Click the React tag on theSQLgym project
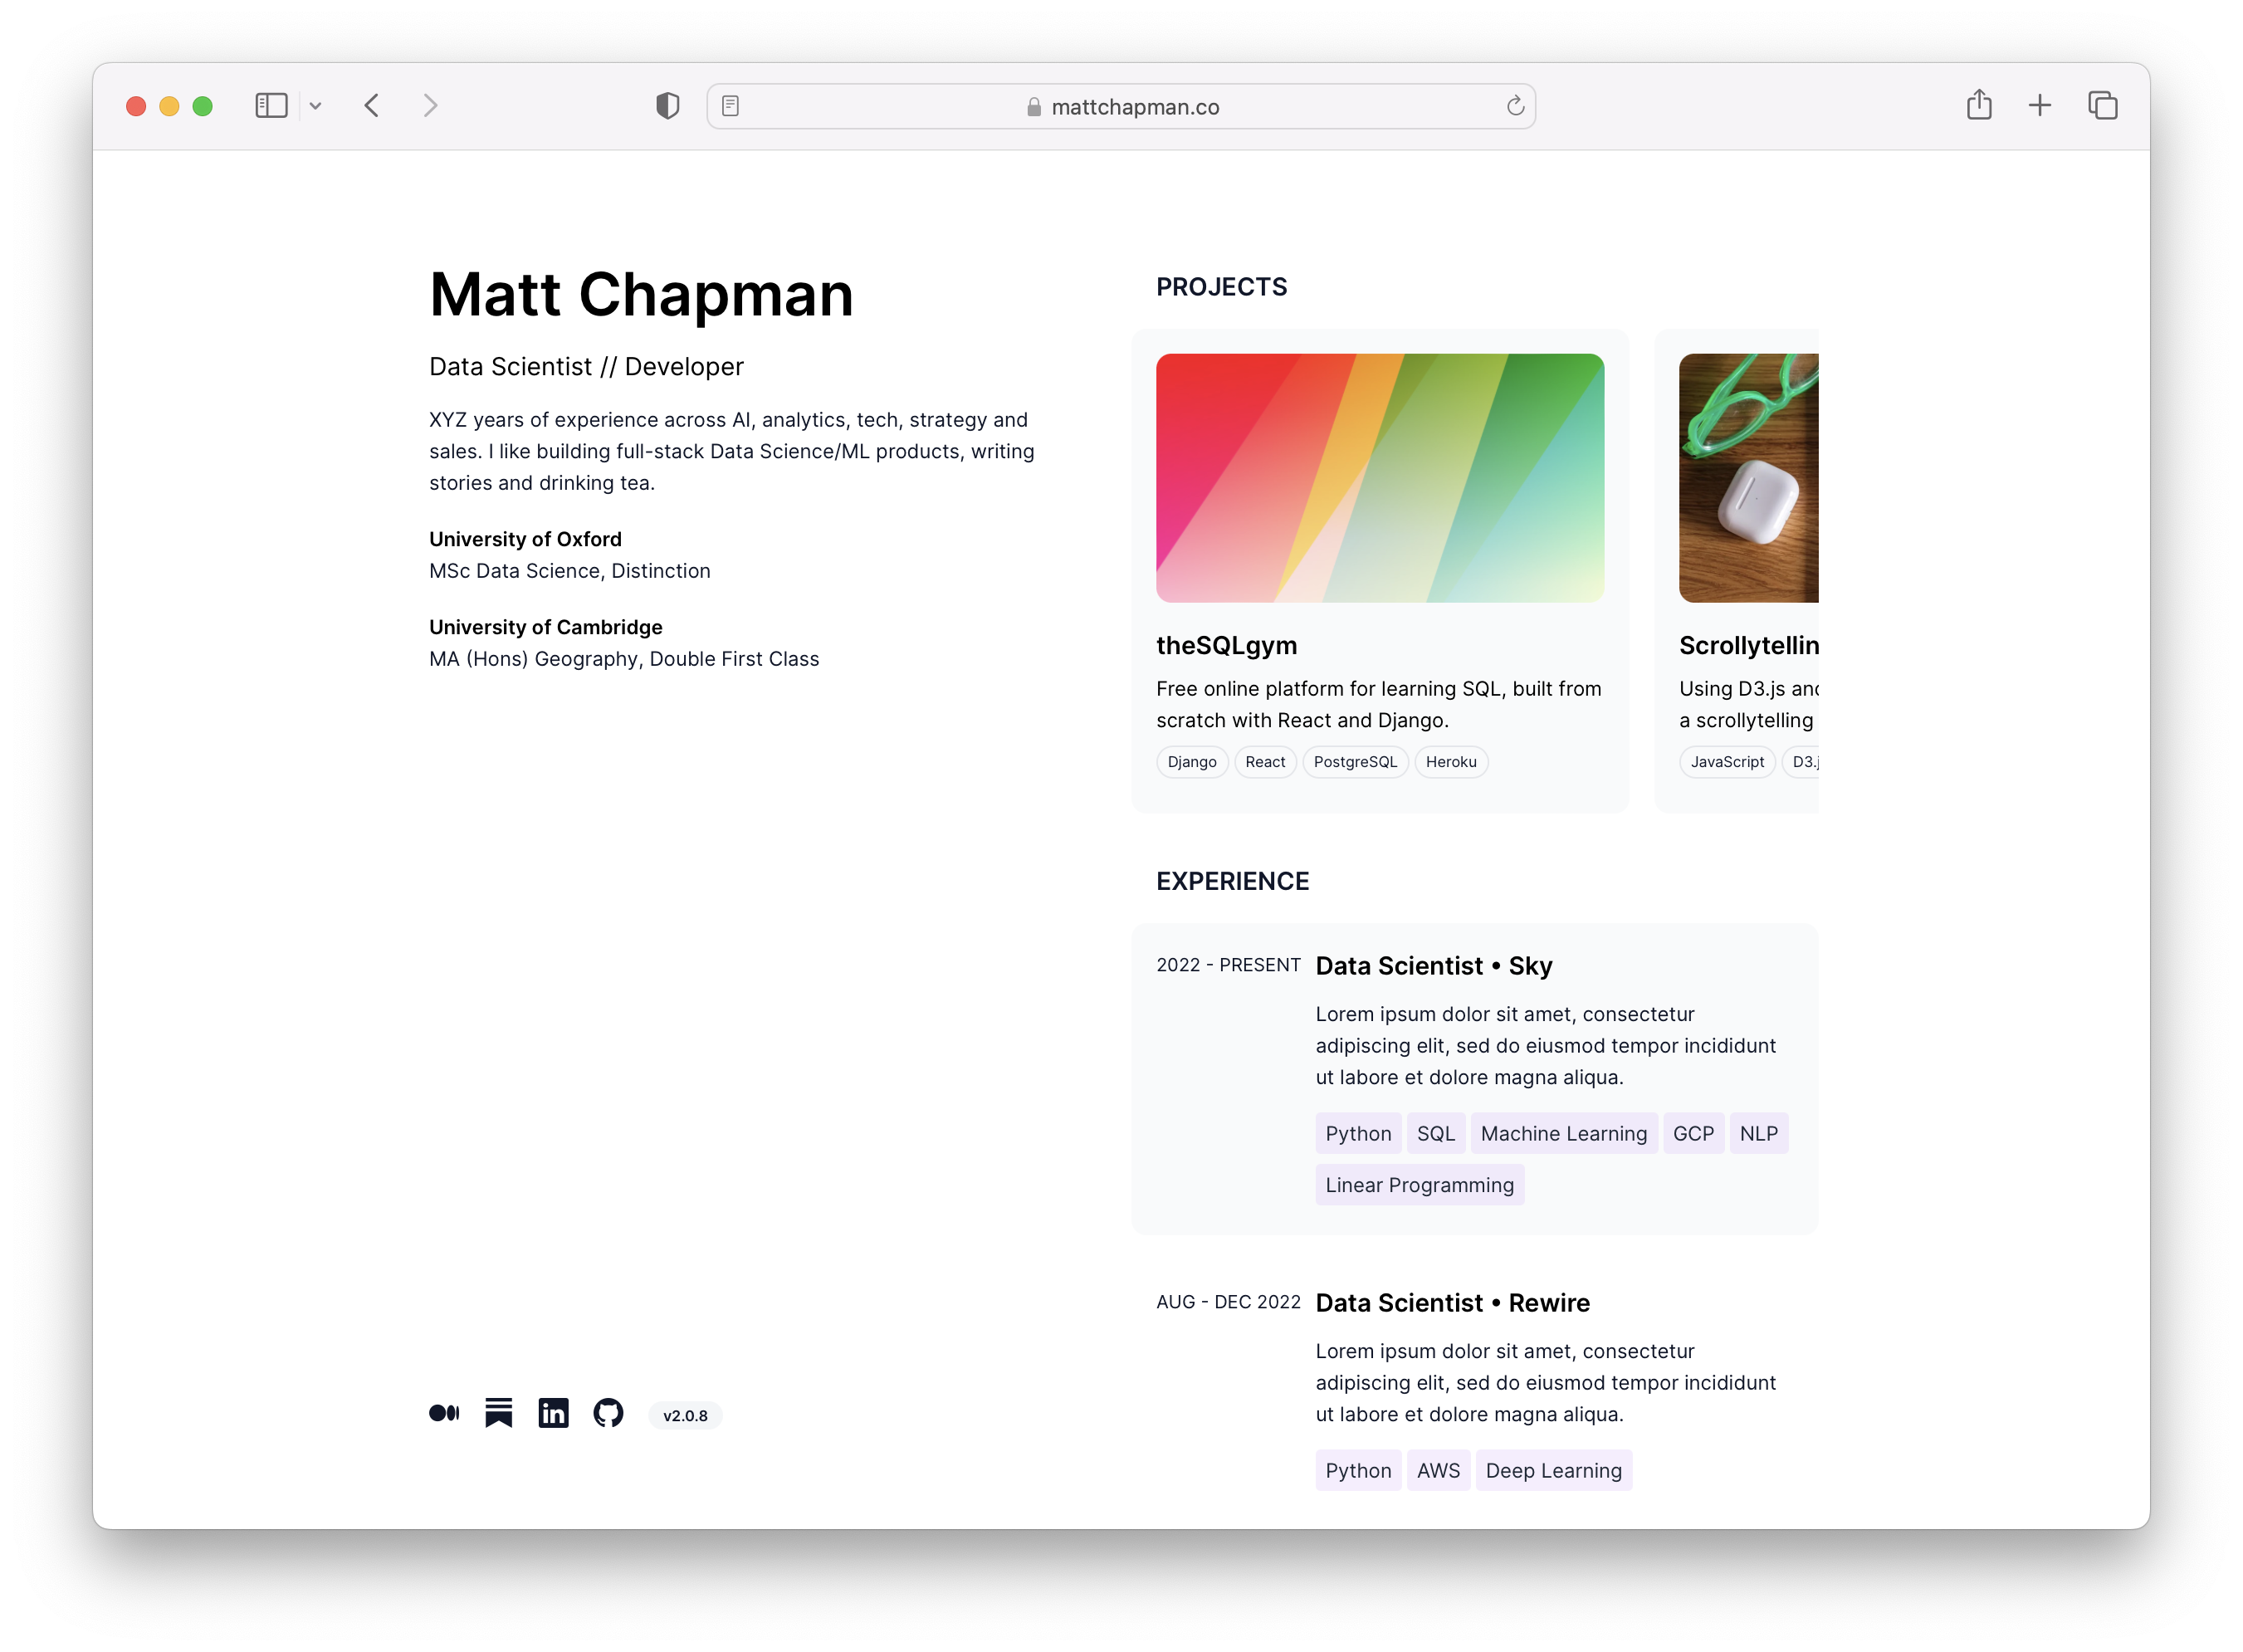 pyautogui.click(x=1266, y=760)
